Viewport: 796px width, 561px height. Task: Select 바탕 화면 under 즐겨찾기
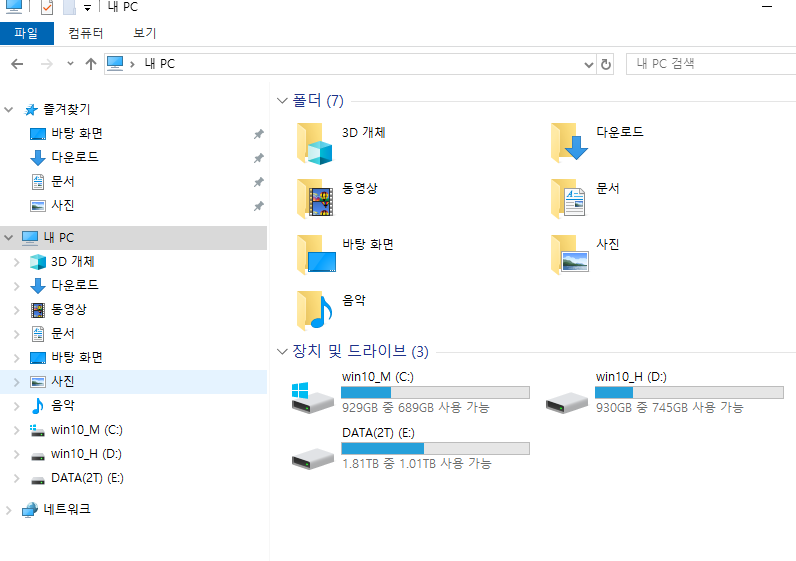click(77, 133)
